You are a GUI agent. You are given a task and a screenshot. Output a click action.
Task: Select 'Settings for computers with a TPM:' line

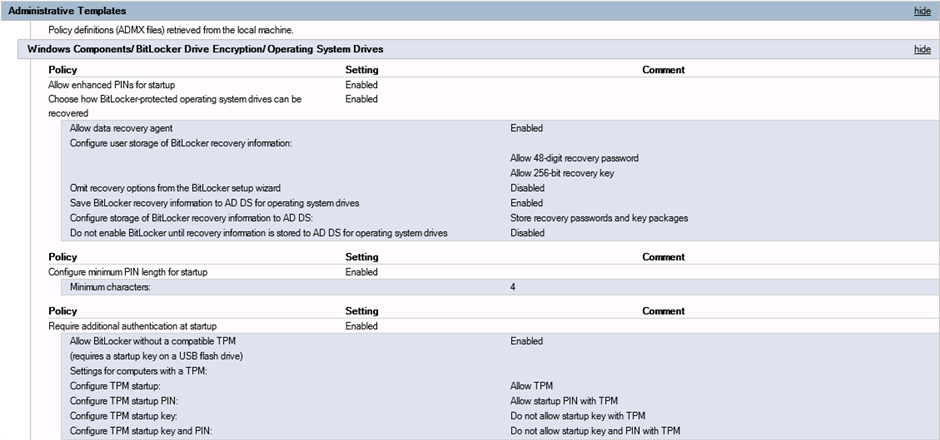[138, 371]
